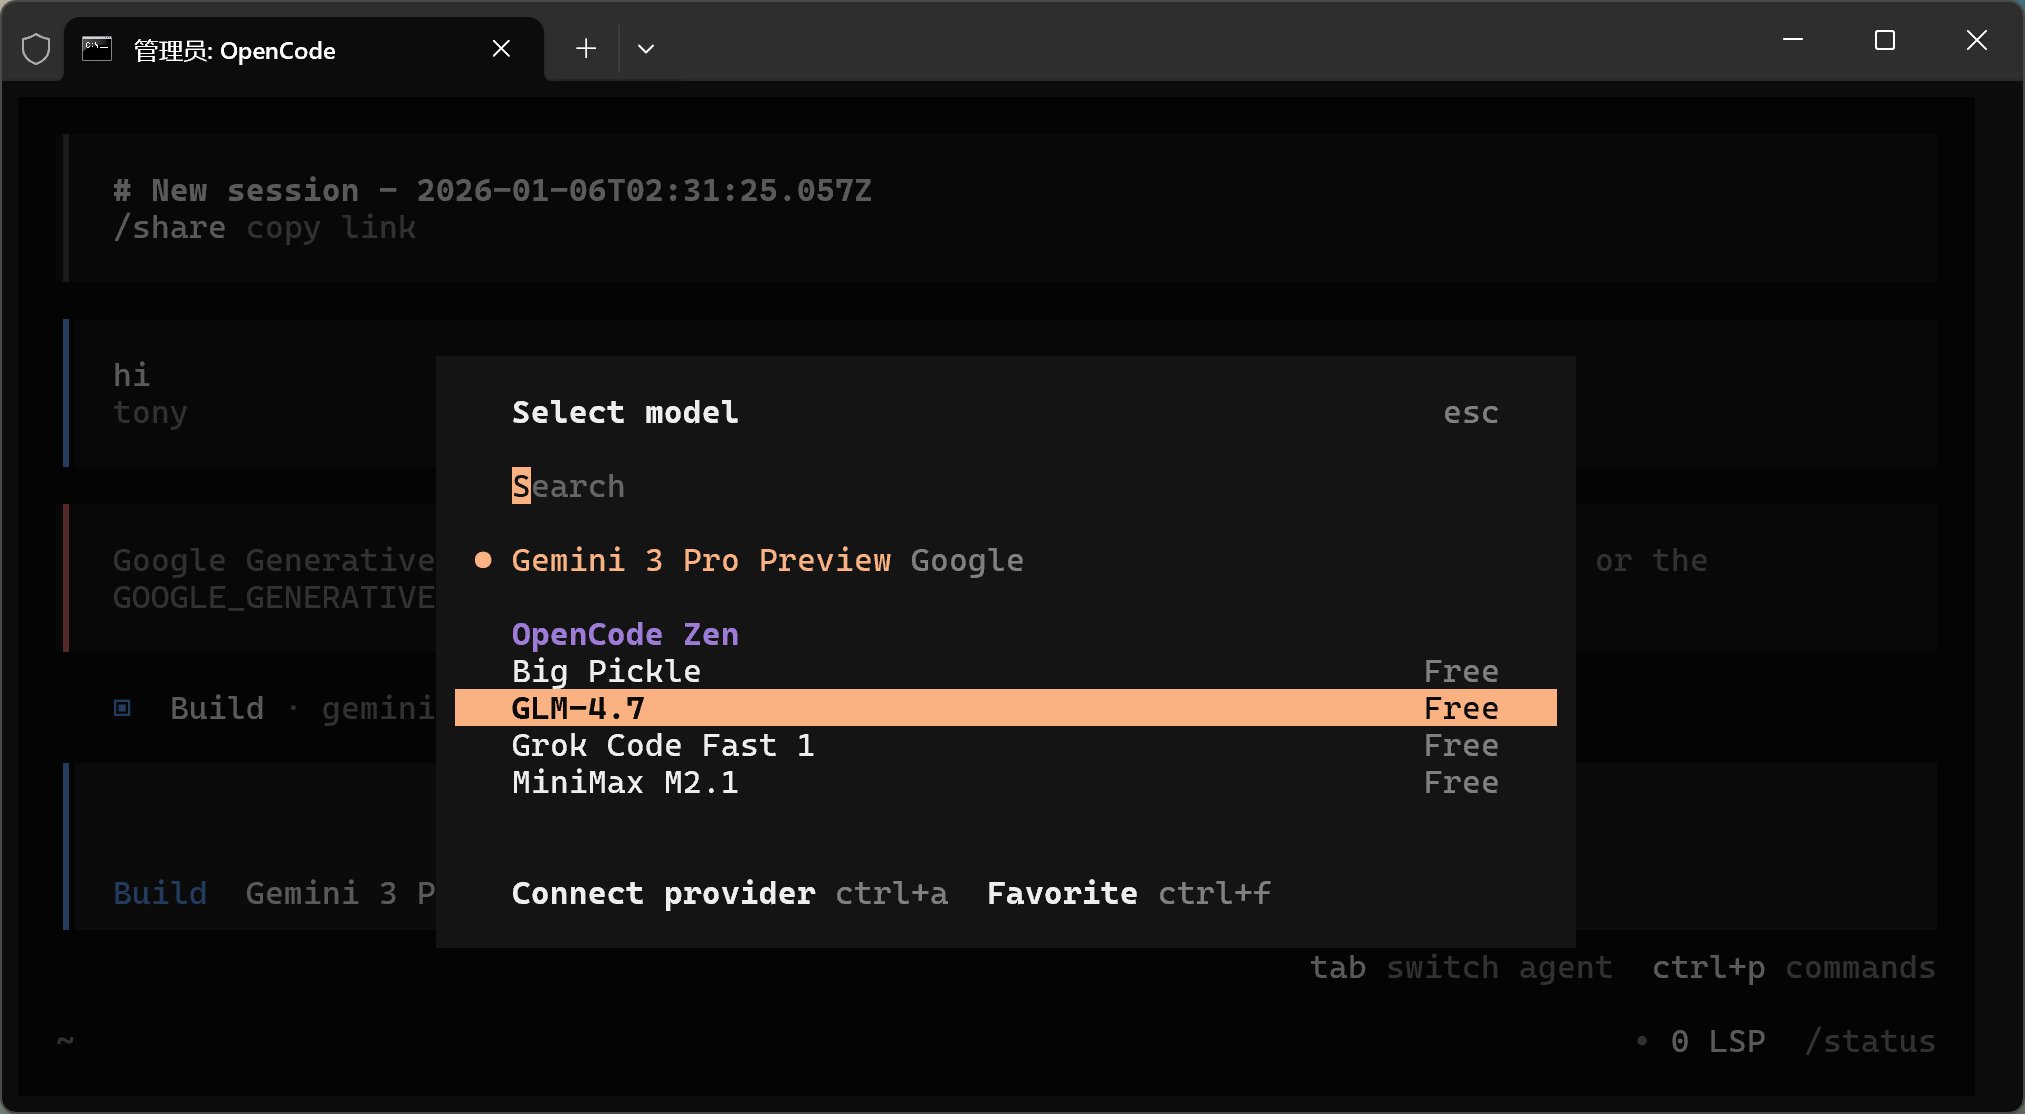Close the OpenCode terminal tab
The image size is (2025, 1114).
[502, 49]
